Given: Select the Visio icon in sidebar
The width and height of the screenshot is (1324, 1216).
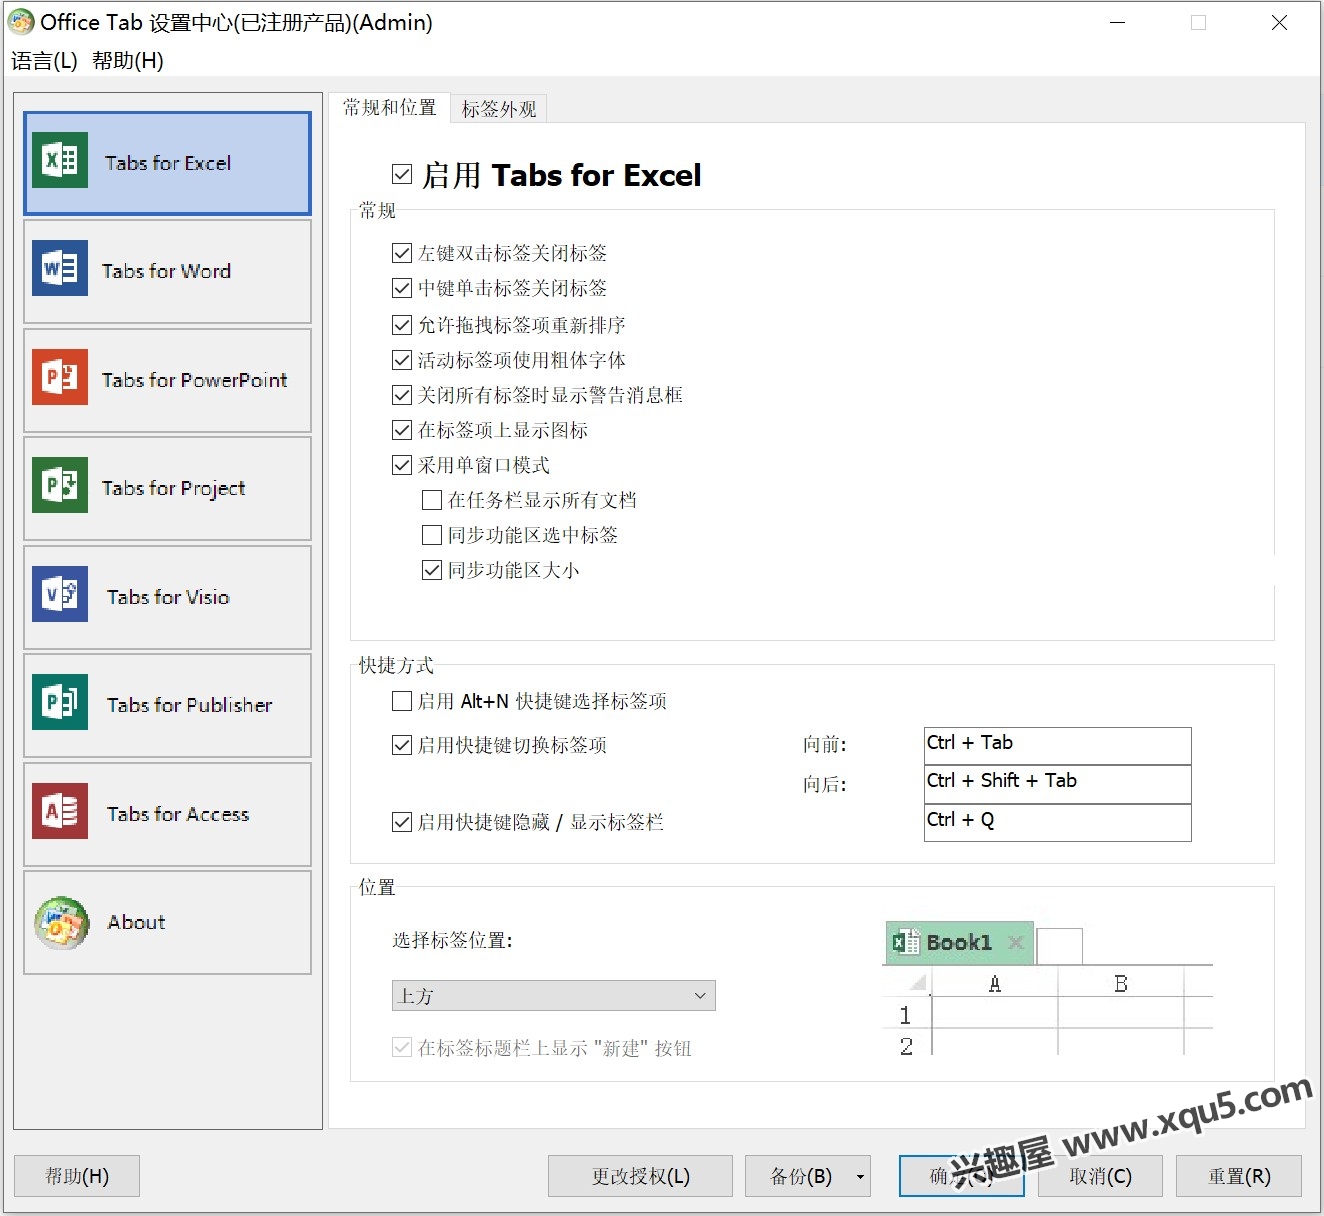Looking at the screenshot, I should (60, 594).
